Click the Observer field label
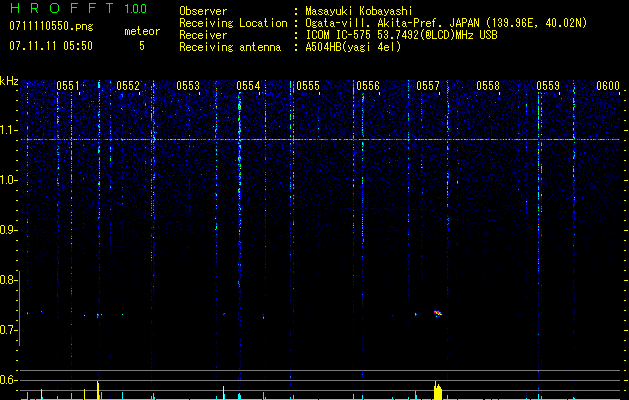 [x=203, y=11]
